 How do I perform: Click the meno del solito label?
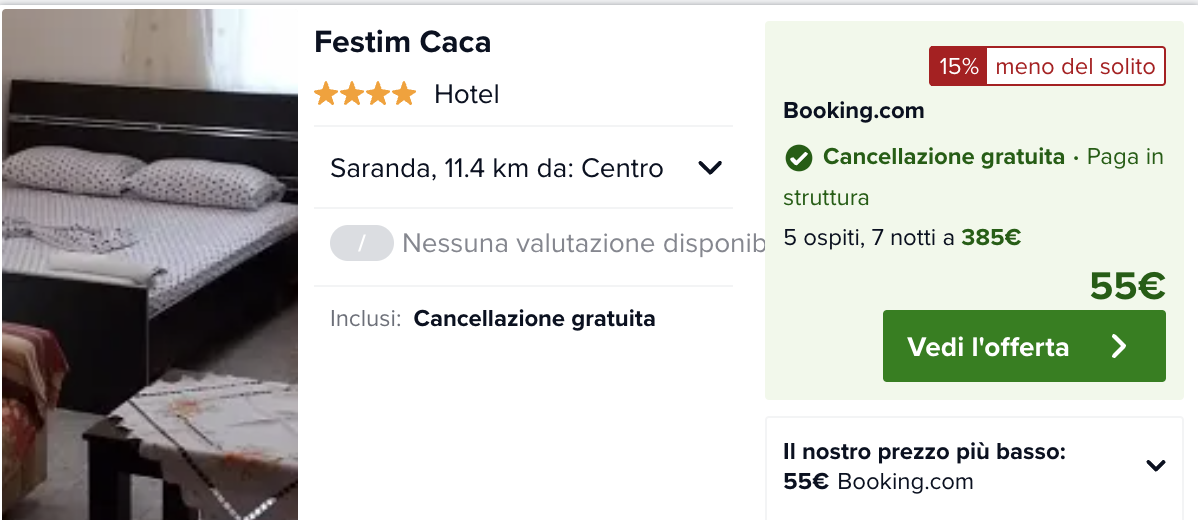click(x=1076, y=66)
